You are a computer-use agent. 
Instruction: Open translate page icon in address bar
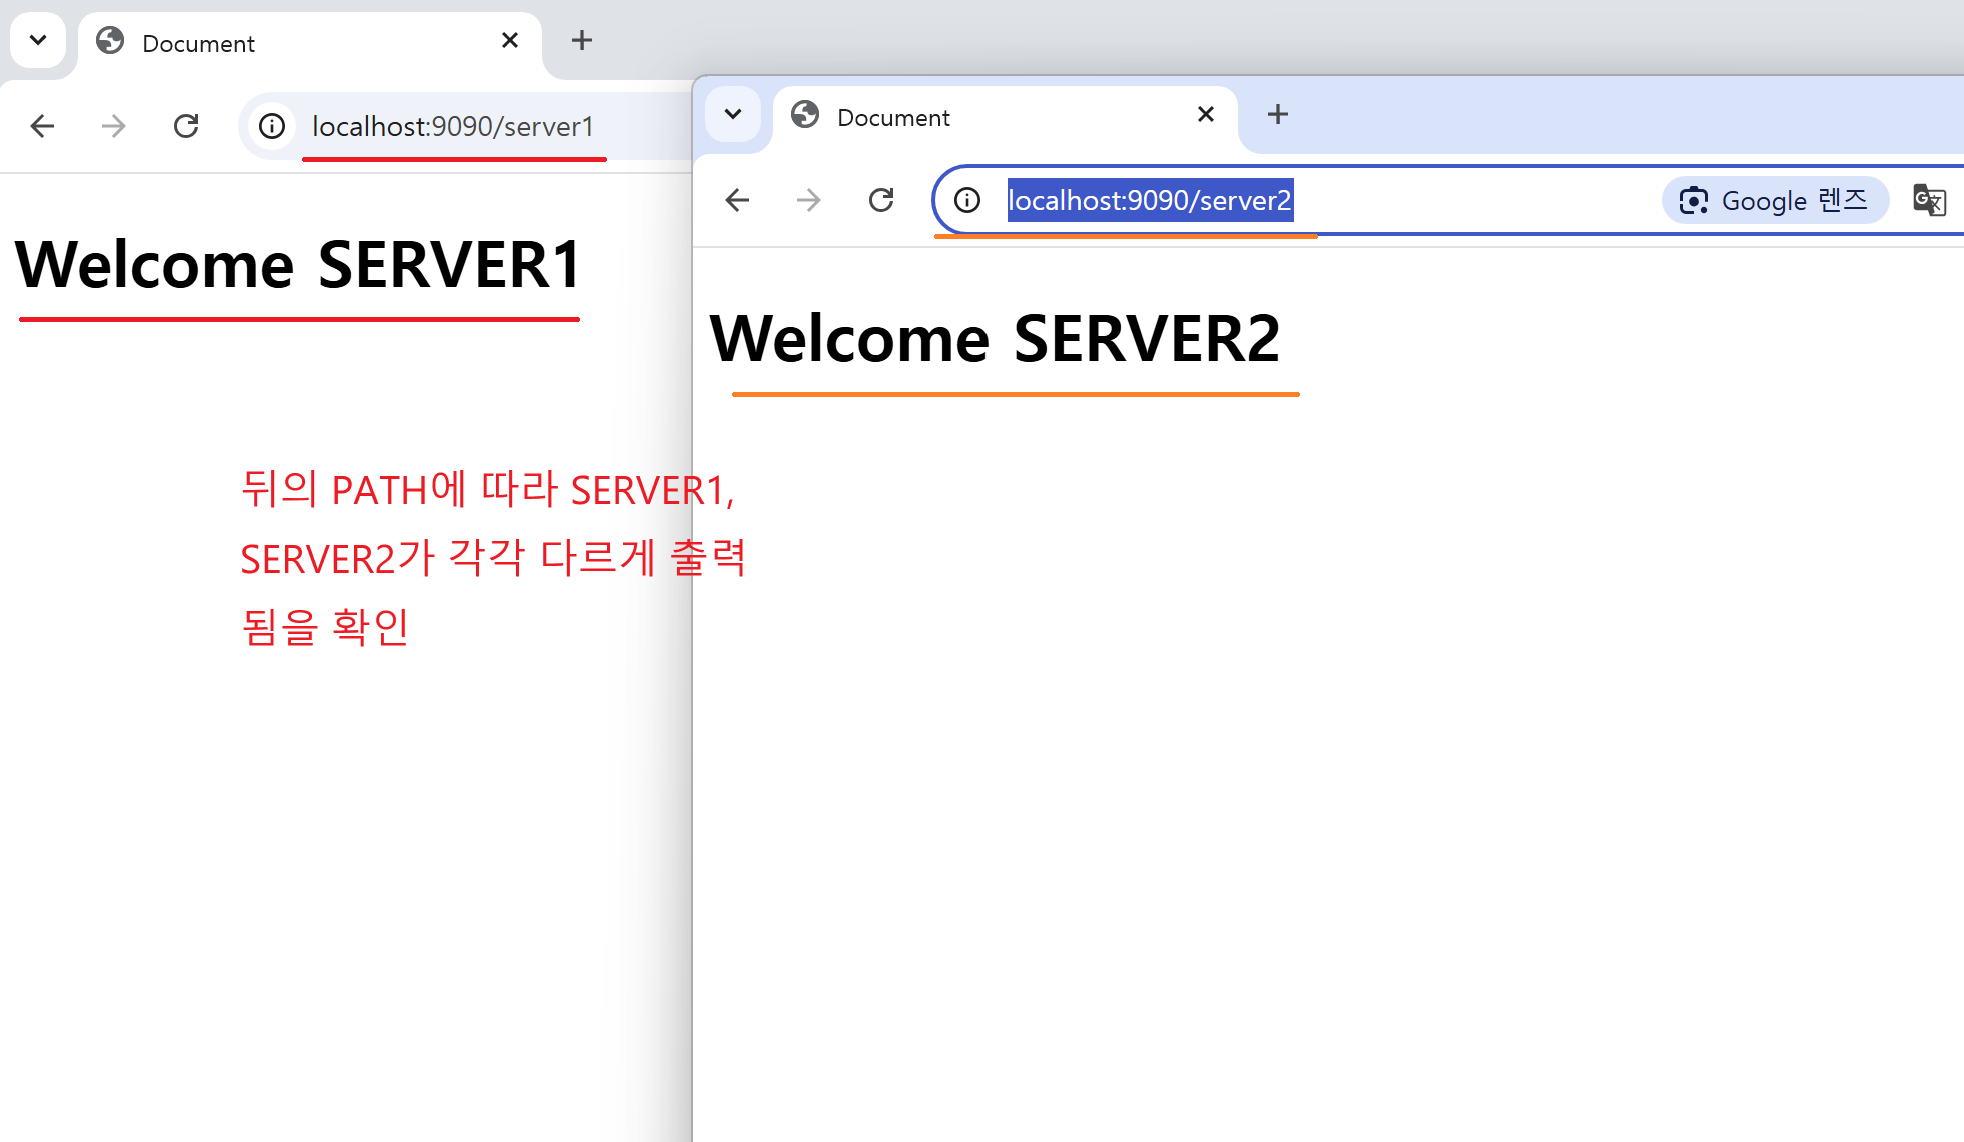[x=1928, y=200]
